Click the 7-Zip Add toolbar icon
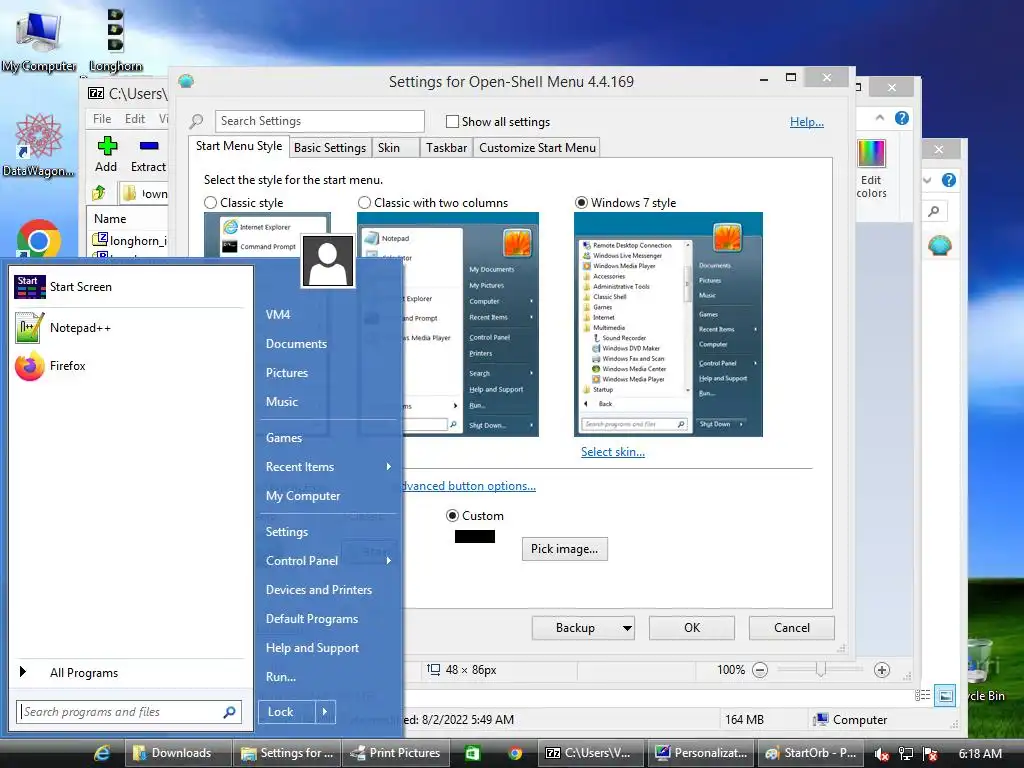 (x=106, y=154)
